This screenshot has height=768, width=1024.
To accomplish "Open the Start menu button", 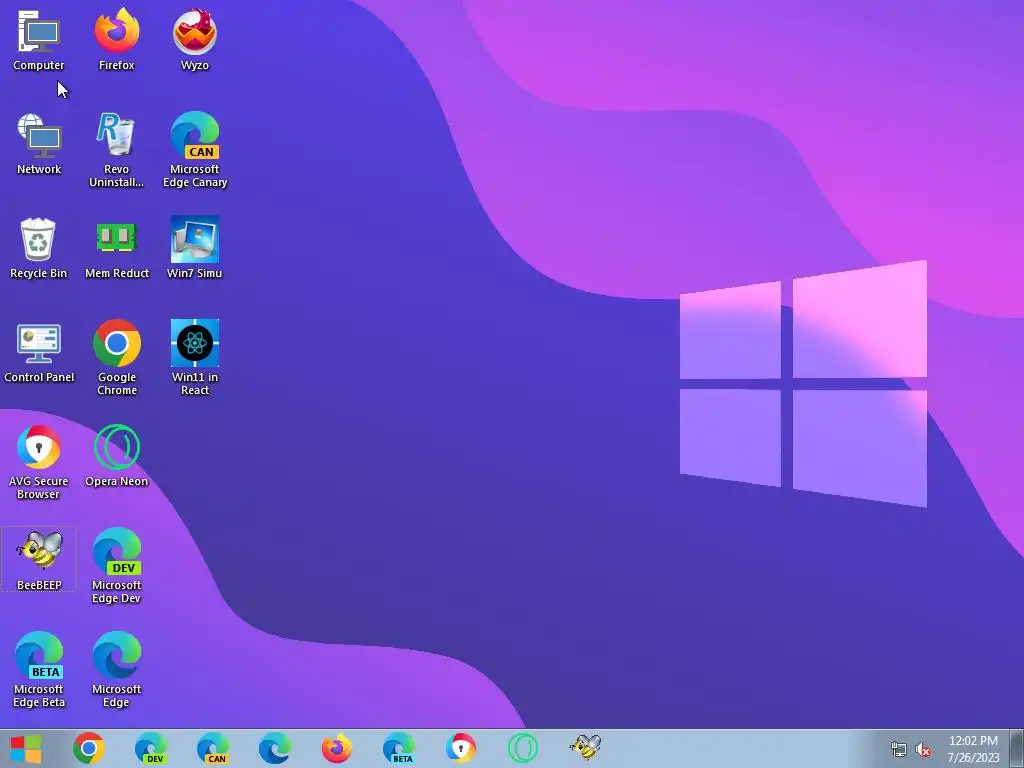I will pyautogui.click(x=26, y=748).
